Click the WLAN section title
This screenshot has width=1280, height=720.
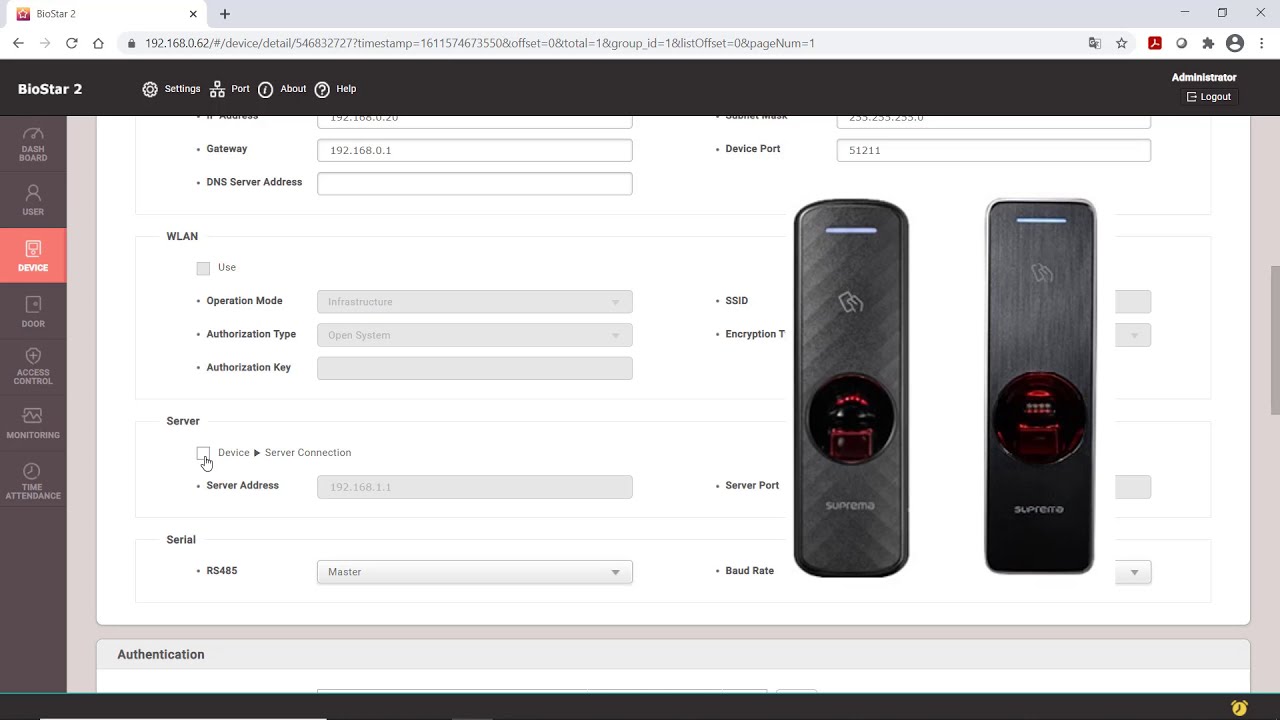click(x=182, y=237)
